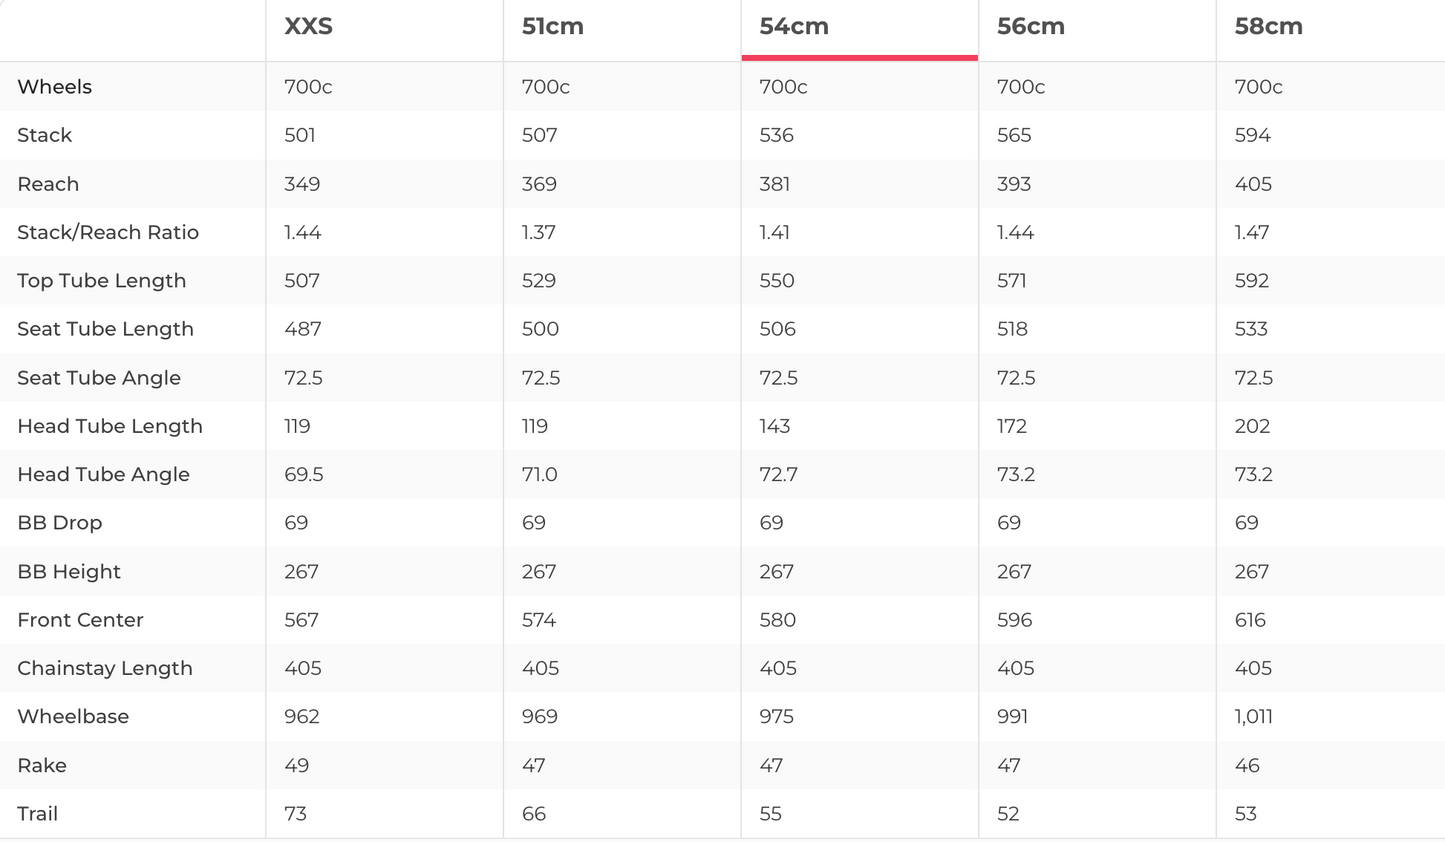Click the Wheelbase row label
The image size is (1445, 842).
click(x=73, y=716)
